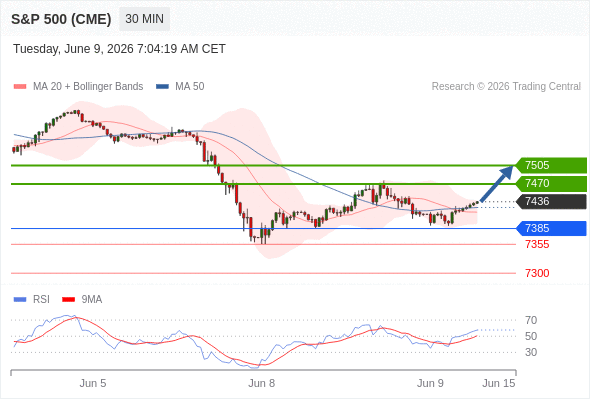Select the MA 20 + Bollinger Bands legend label
The width and height of the screenshot is (590, 400).
(88, 87)
